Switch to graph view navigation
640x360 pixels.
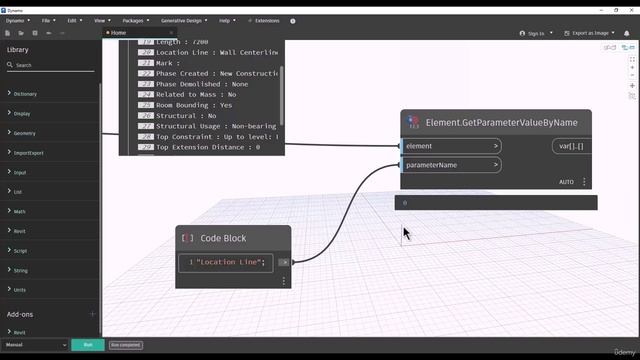[x=628, y=48]
